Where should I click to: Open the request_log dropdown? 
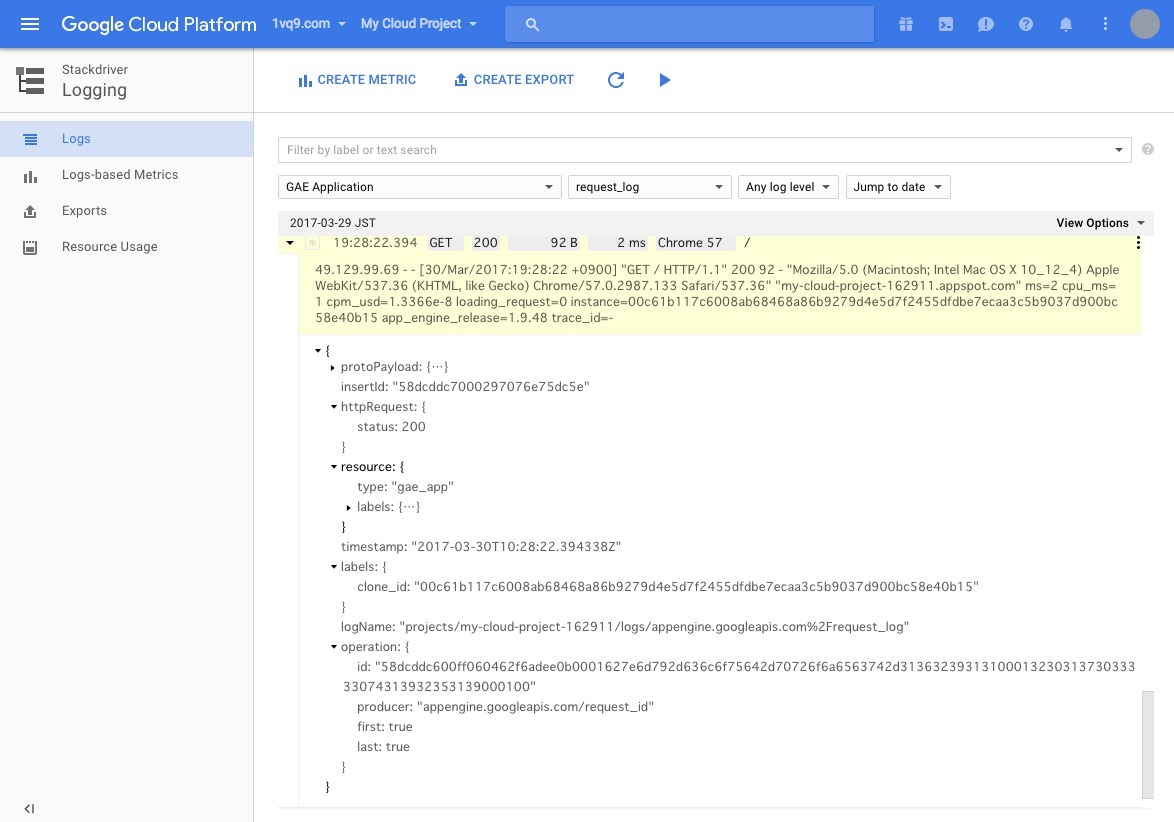tap(648, 187)
